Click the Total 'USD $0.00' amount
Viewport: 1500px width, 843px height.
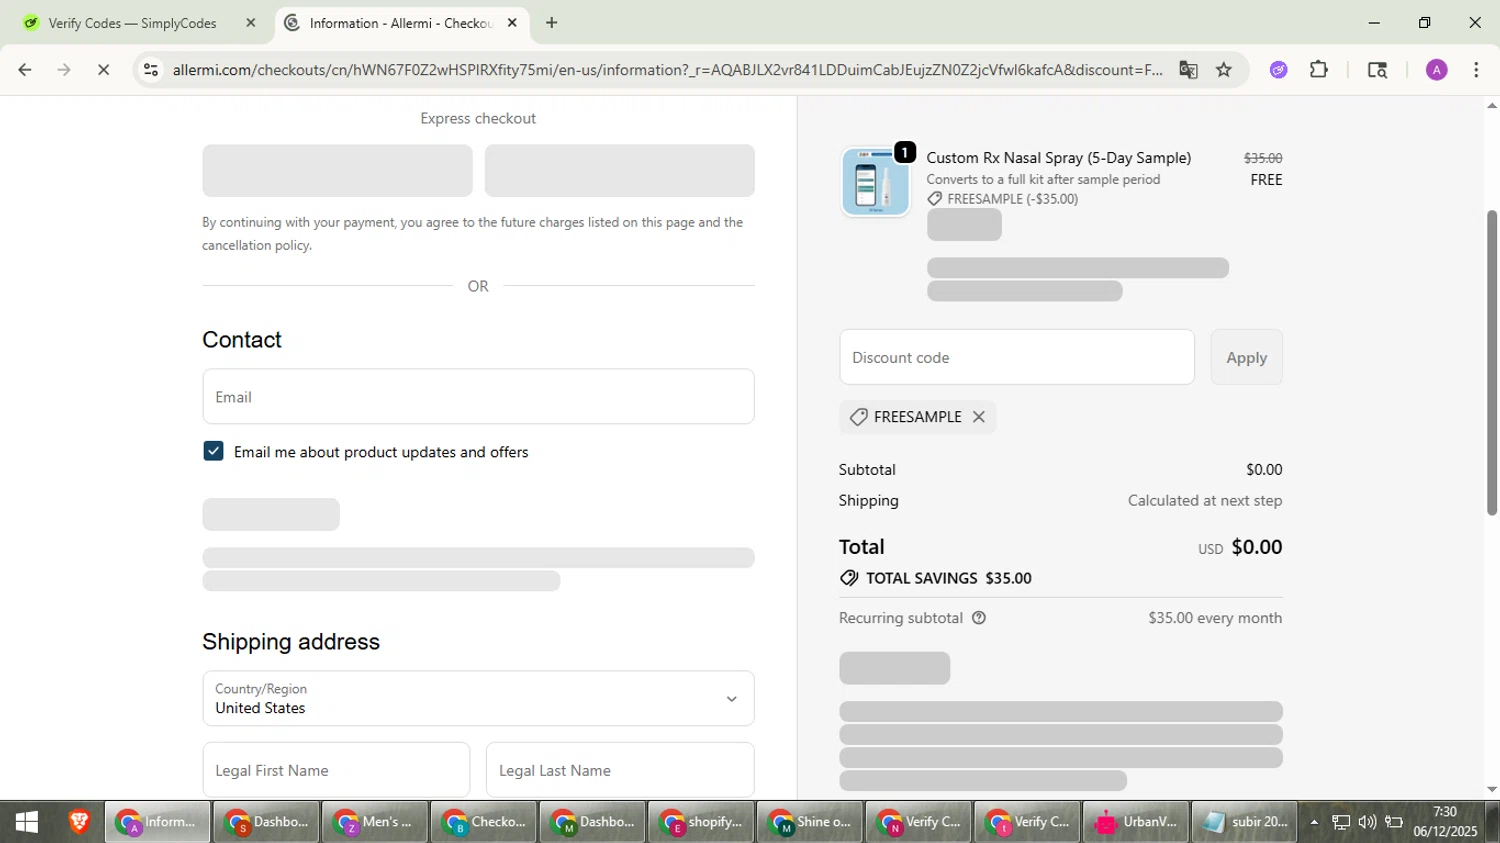click(1240, 547)
